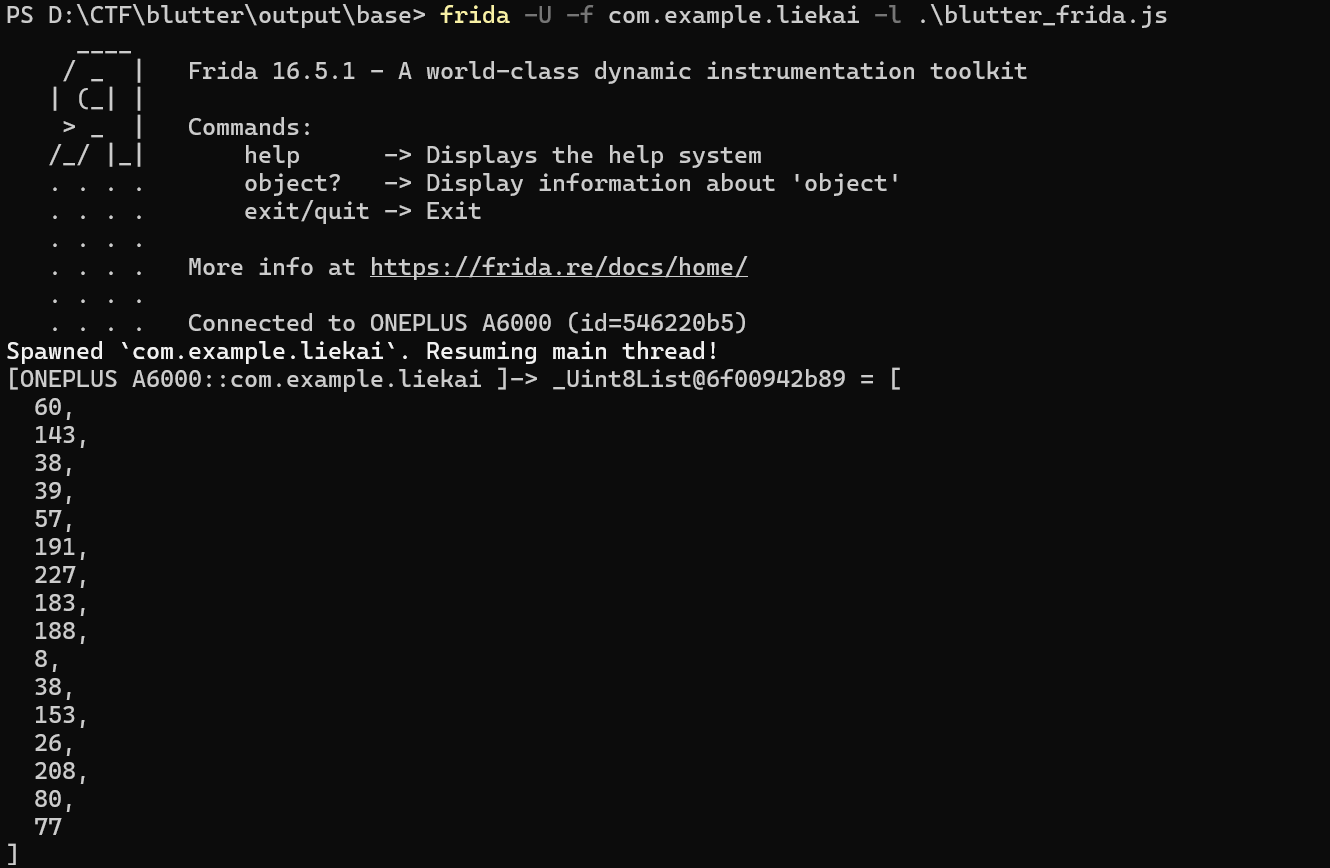Click the Spawned com.example.liekai message

click(362, 351)
